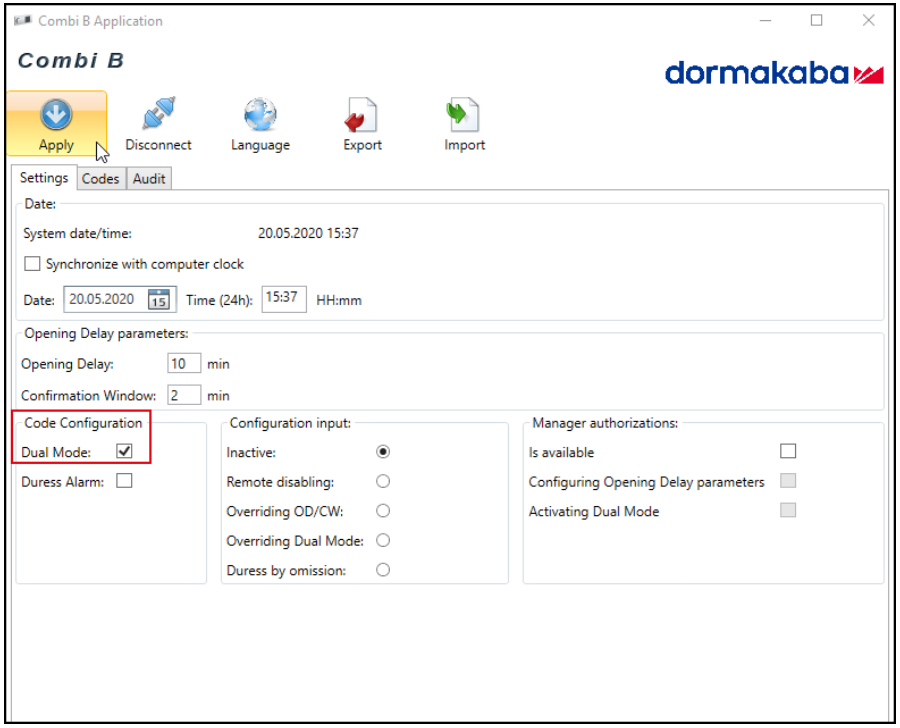The width and height of the screenshot is (900, 728).
Task: Click the Import file icon
Action: [x=464, y=116]
